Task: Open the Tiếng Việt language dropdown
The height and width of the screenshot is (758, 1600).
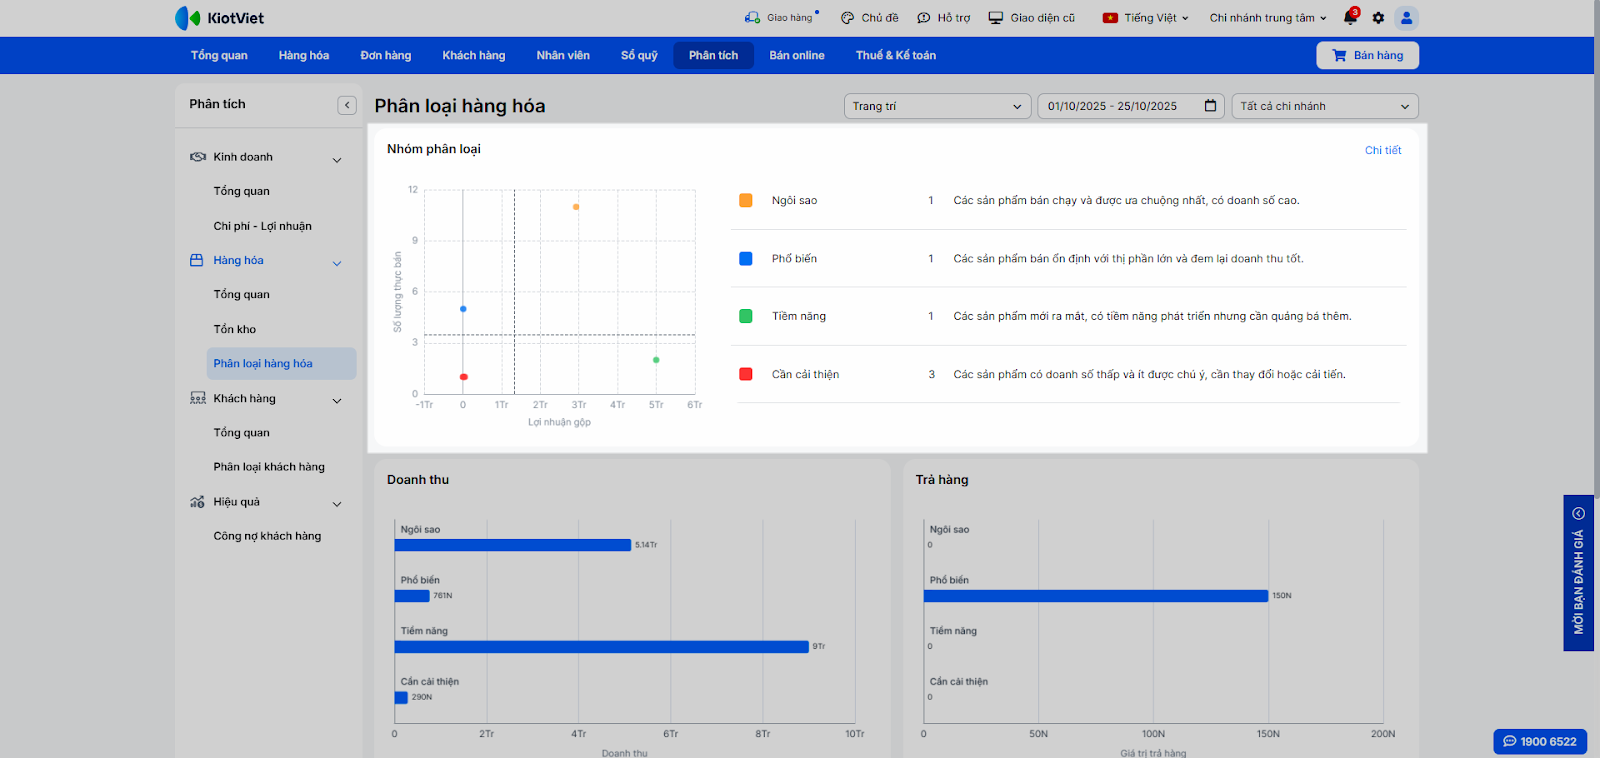Action: click(x=1145, y=18)
